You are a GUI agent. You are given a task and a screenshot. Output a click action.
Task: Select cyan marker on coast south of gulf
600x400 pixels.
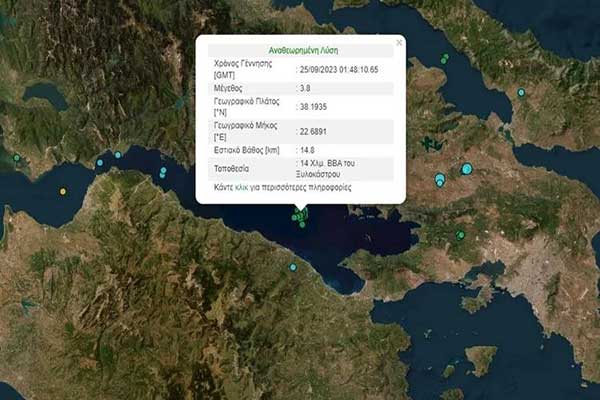(x=293, y=267)
